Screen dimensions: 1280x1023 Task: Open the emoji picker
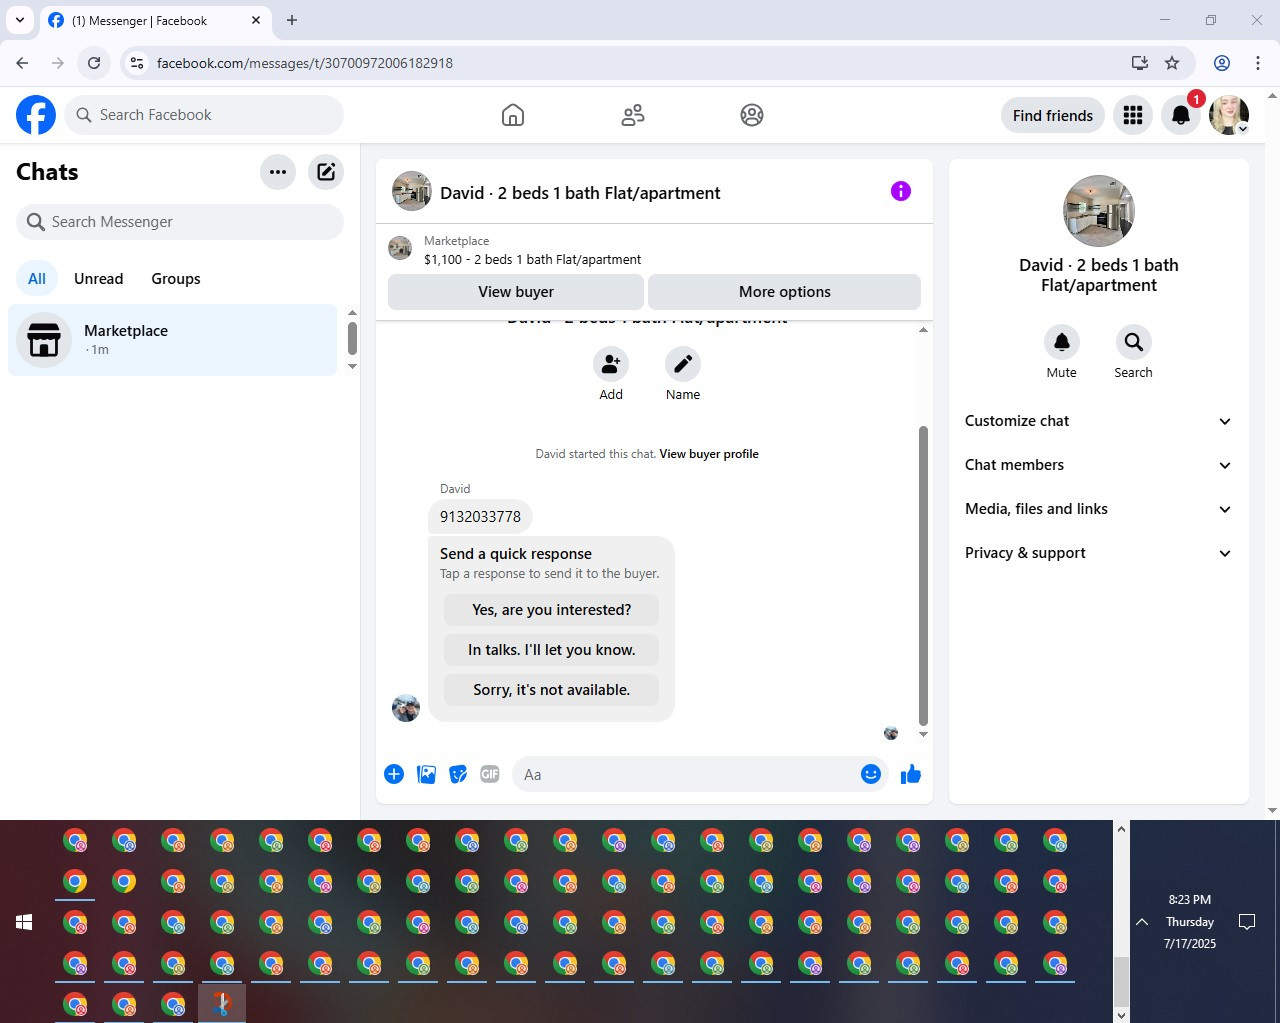(x=871, y=774)
